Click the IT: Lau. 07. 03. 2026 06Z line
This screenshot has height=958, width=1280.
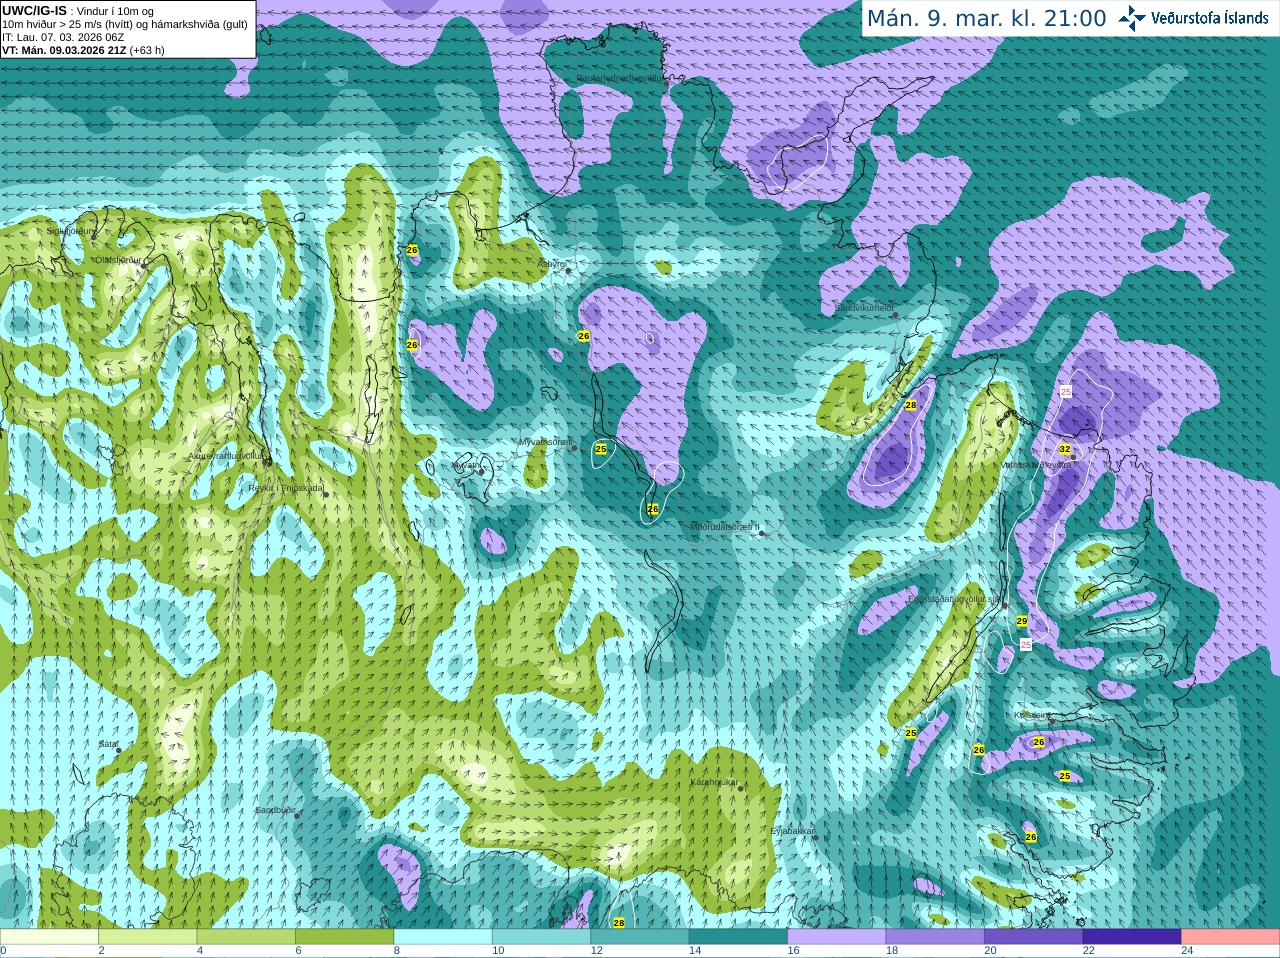[63, 37]
